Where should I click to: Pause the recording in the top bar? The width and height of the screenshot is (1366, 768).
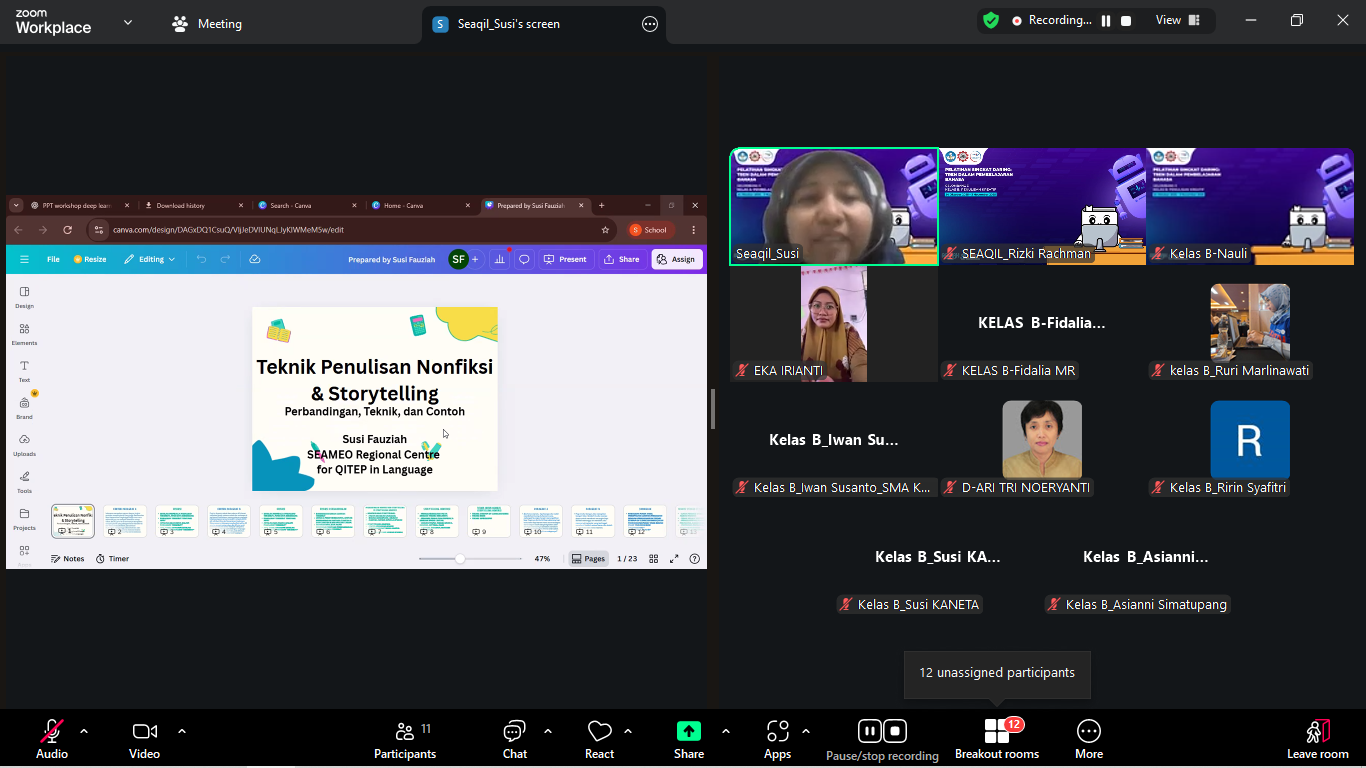pos(1106,20)
